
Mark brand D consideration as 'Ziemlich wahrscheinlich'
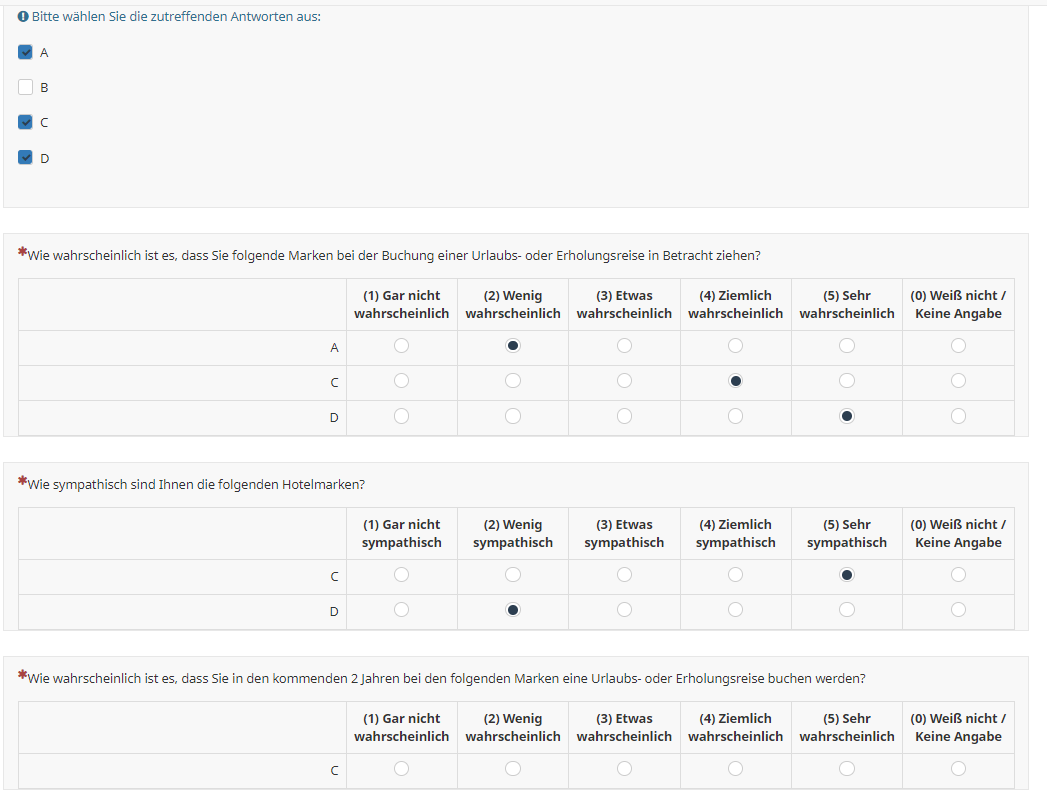pos(736,416)
